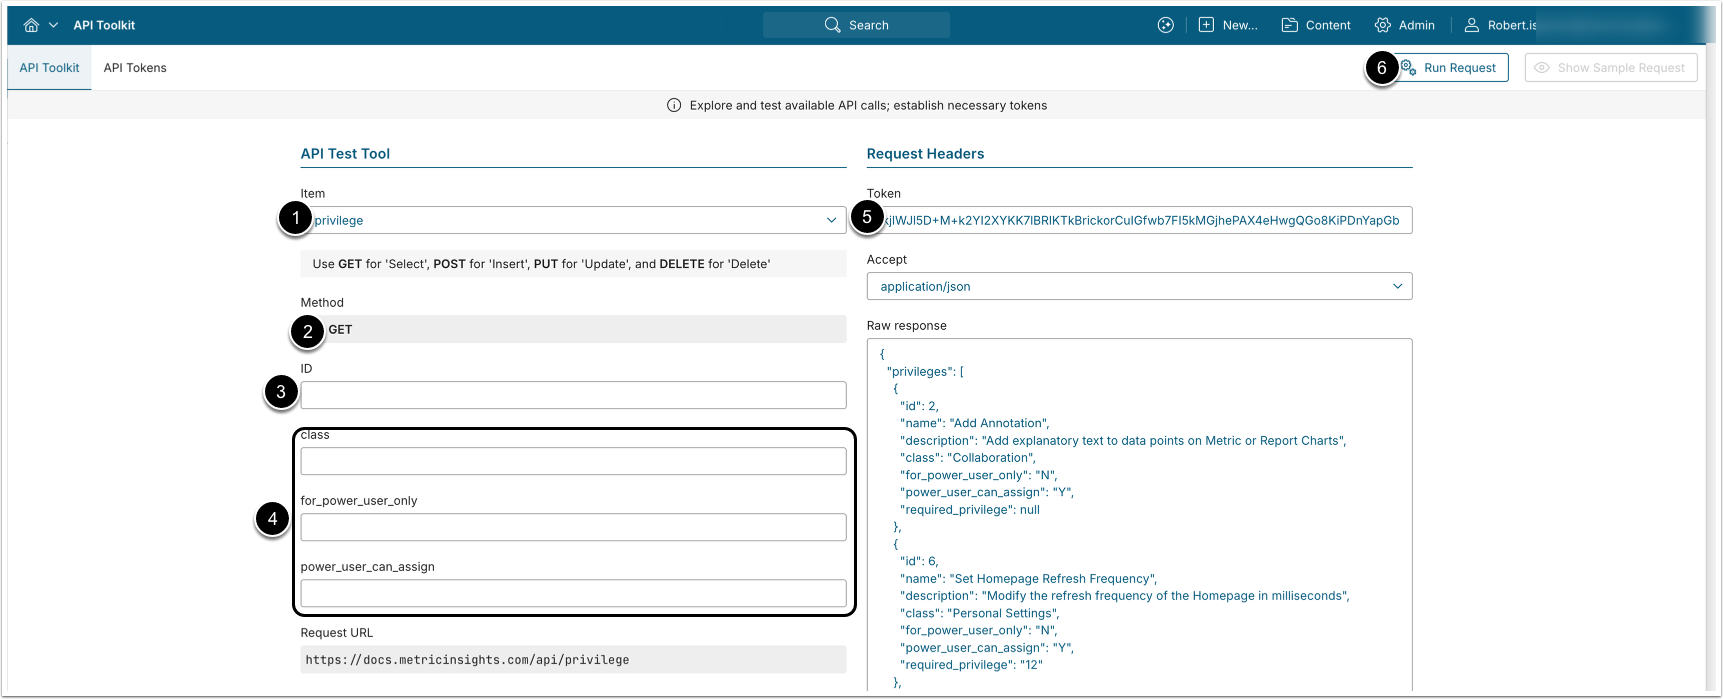Open the Accept dropdown application/json

(1139, 286)
